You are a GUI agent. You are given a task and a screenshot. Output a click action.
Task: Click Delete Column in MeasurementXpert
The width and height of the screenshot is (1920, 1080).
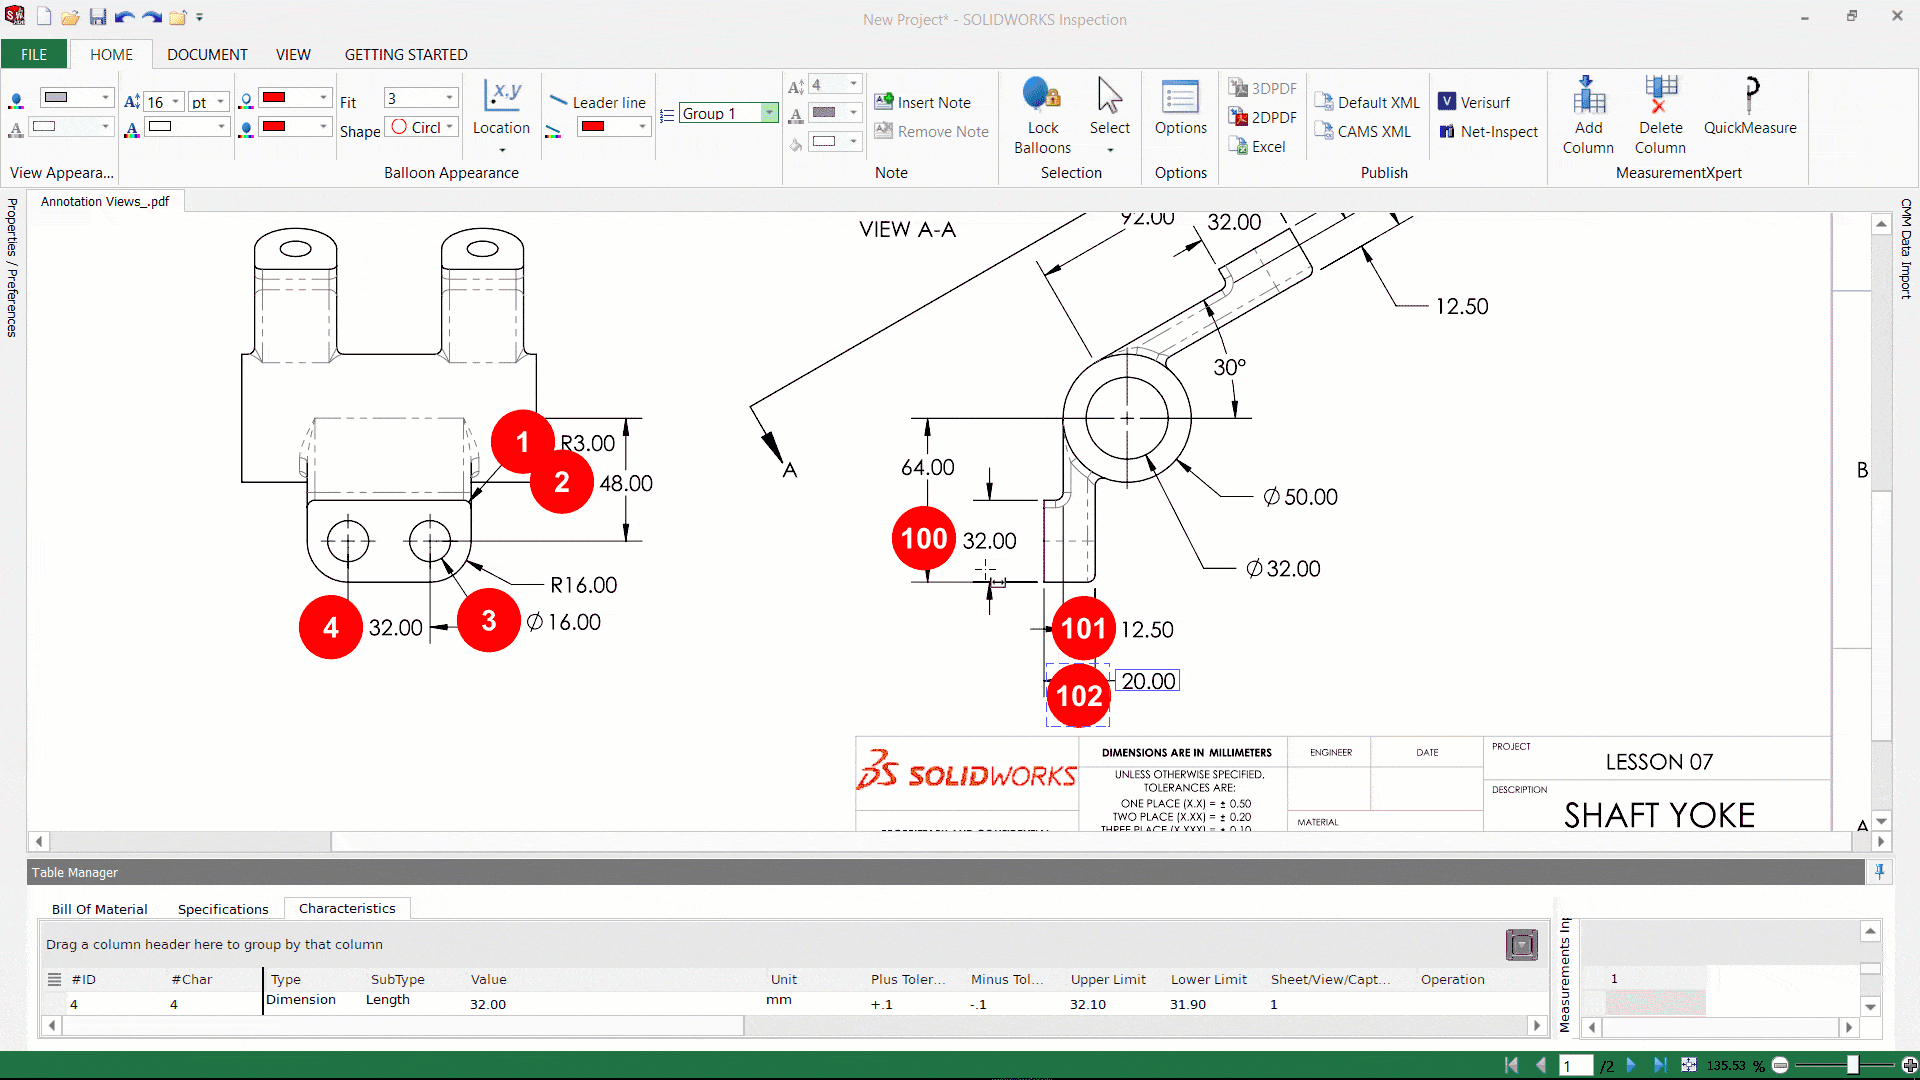(x=1660, y=116)
